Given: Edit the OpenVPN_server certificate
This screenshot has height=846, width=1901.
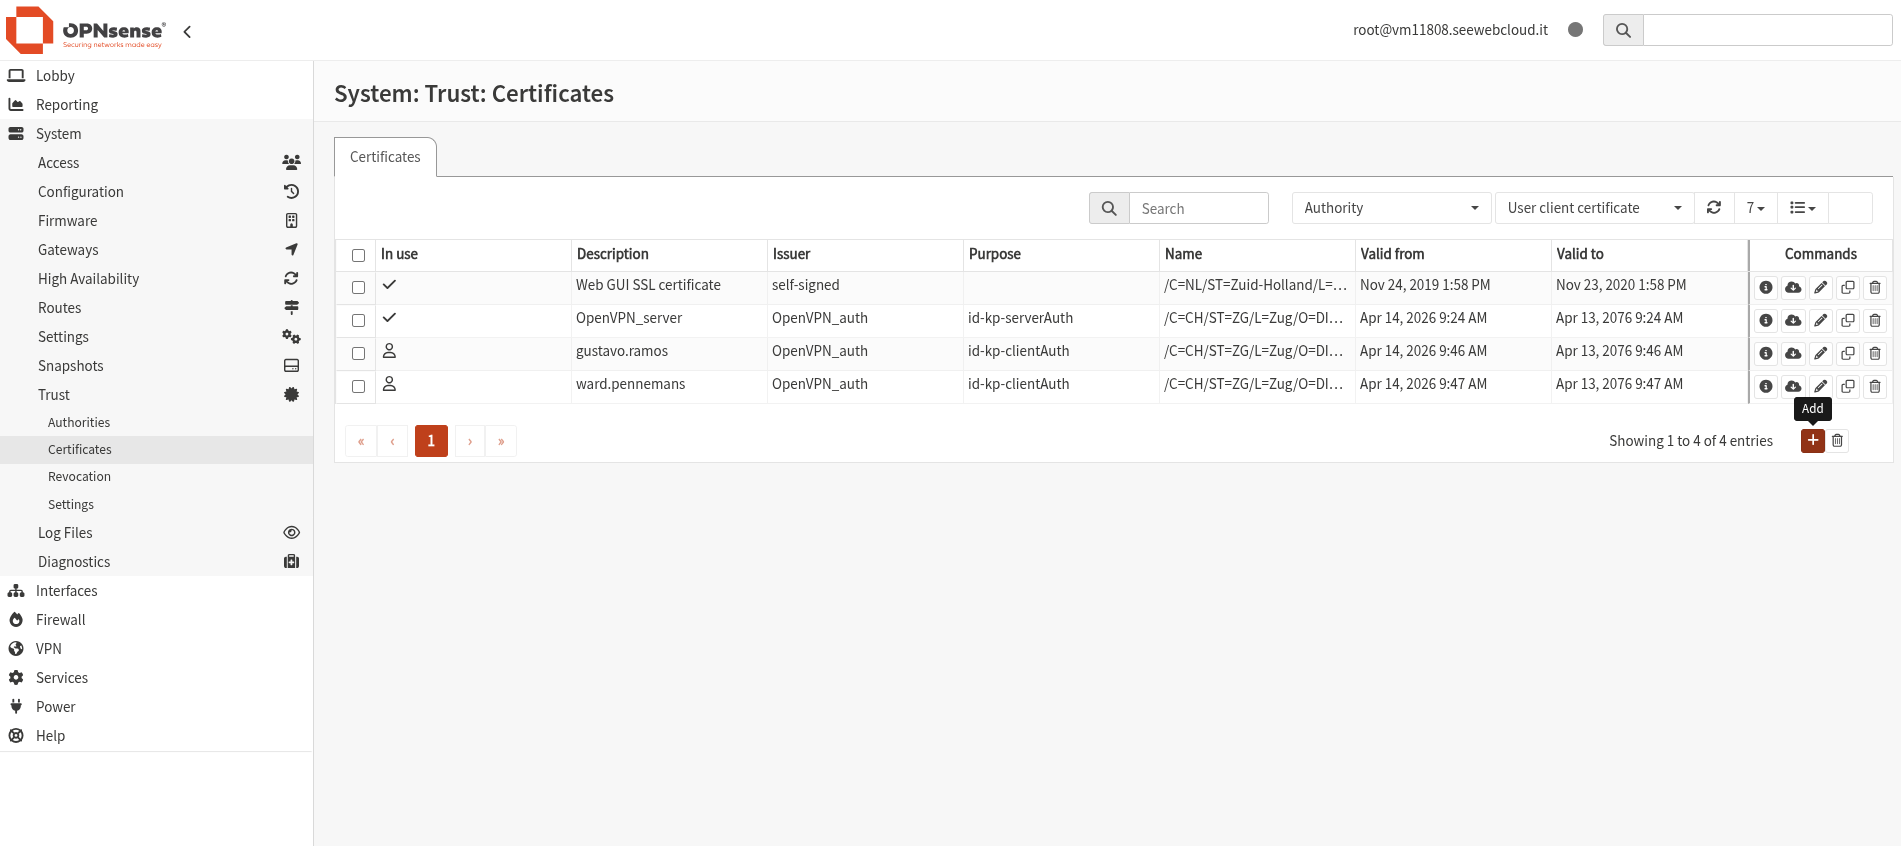Looking at the screenshot, I should [1821, 321].
